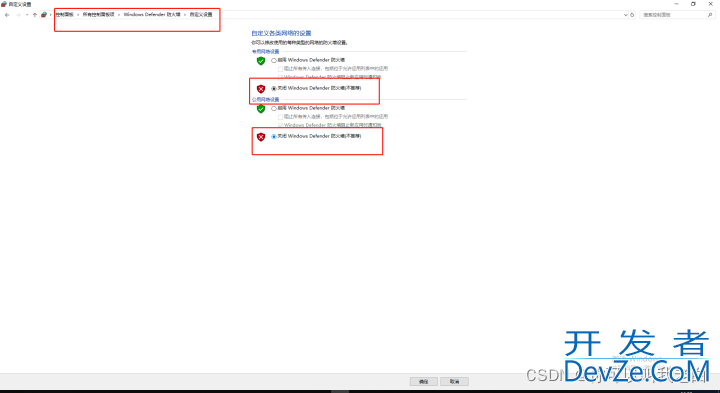Close the 自定义设置 window
720x393 pixels.
coord(710,4)
